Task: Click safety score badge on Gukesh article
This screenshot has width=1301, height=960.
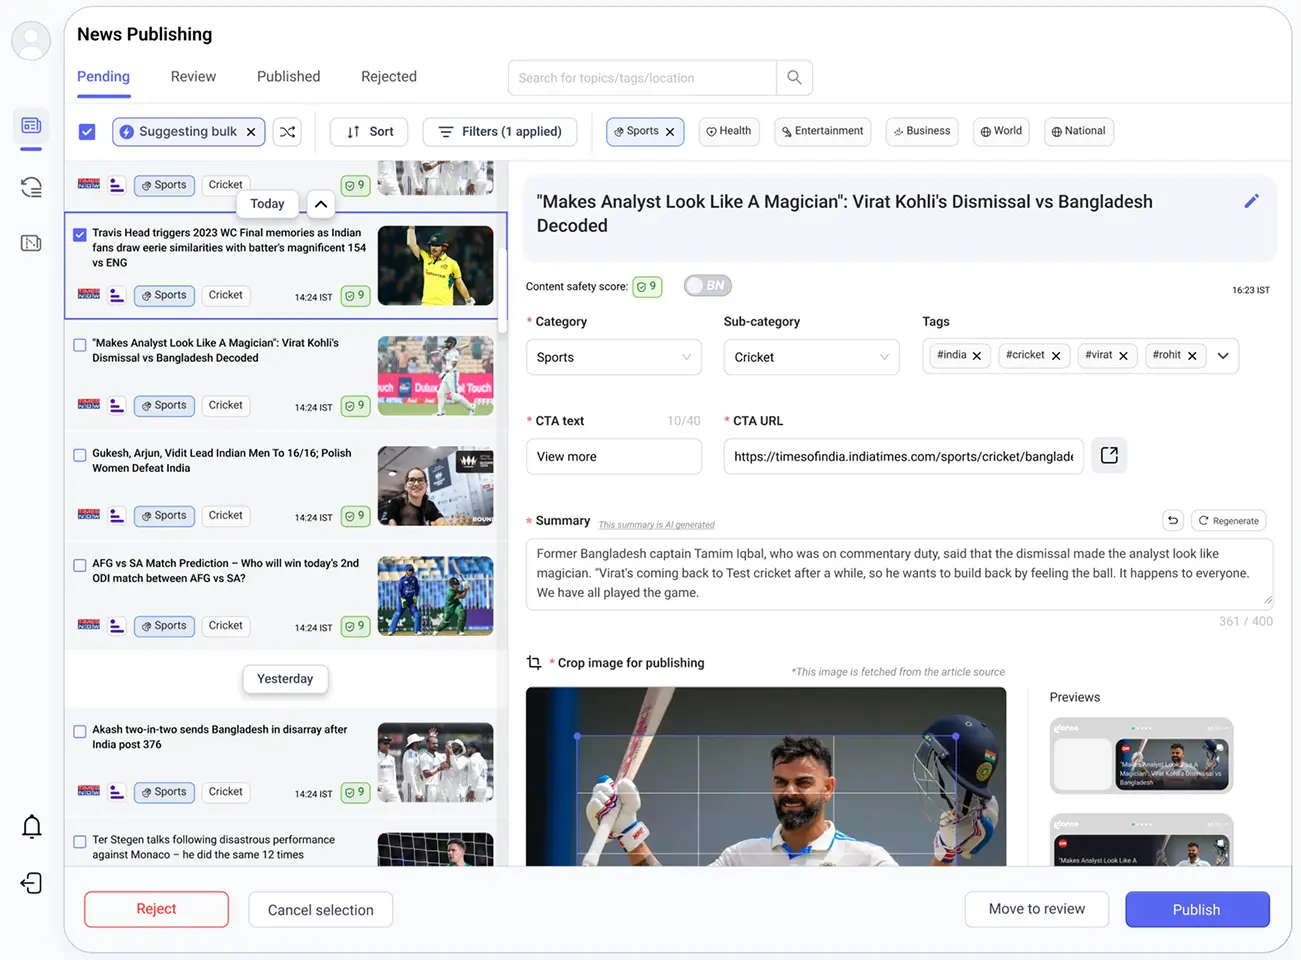Action: (x=355, y=516)
